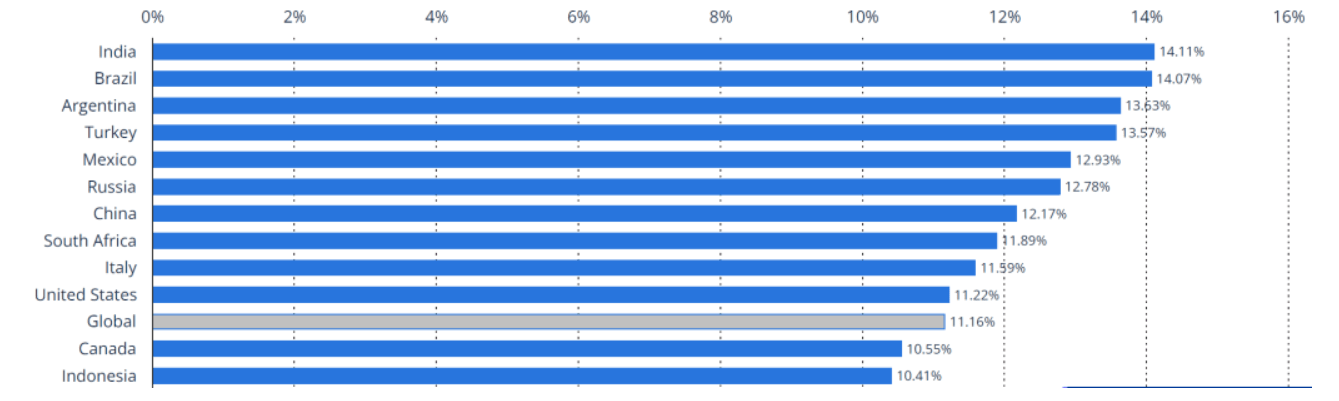Click the 10.55% value label
Image resolution: width=1339 pixels, height=401 pixels.
929,349
